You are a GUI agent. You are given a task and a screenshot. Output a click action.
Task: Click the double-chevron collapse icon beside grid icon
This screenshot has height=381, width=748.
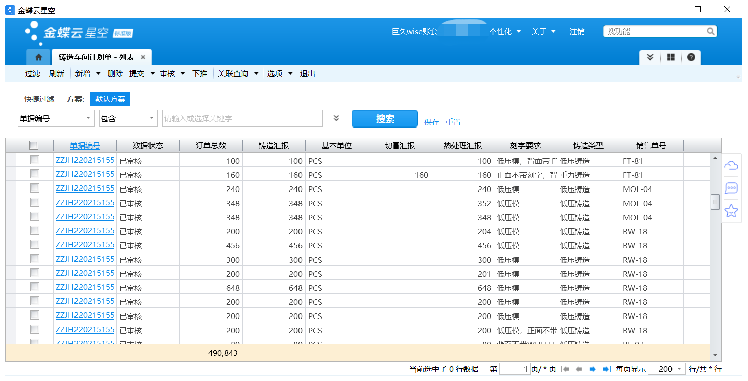point(650,57)
